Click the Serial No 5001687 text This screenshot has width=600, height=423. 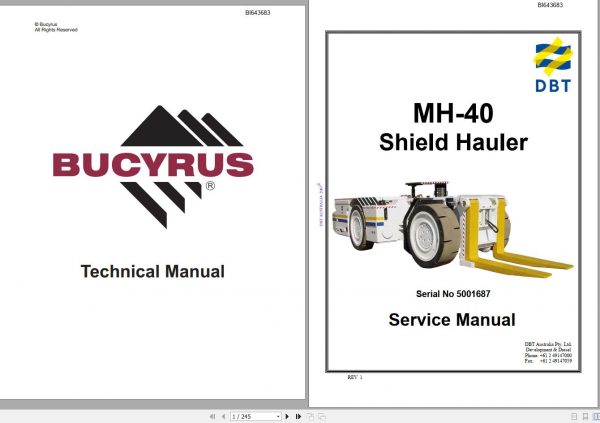[x=453, y=294]
